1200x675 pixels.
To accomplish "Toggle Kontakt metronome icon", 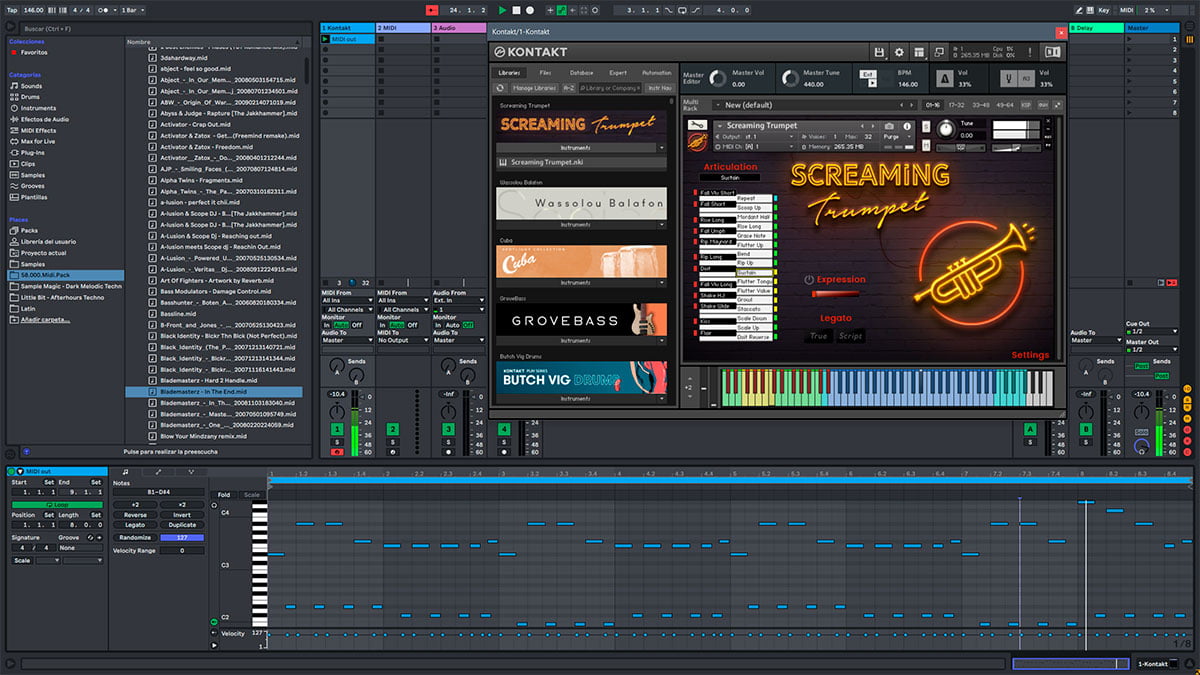I will [x=945, y=79].
